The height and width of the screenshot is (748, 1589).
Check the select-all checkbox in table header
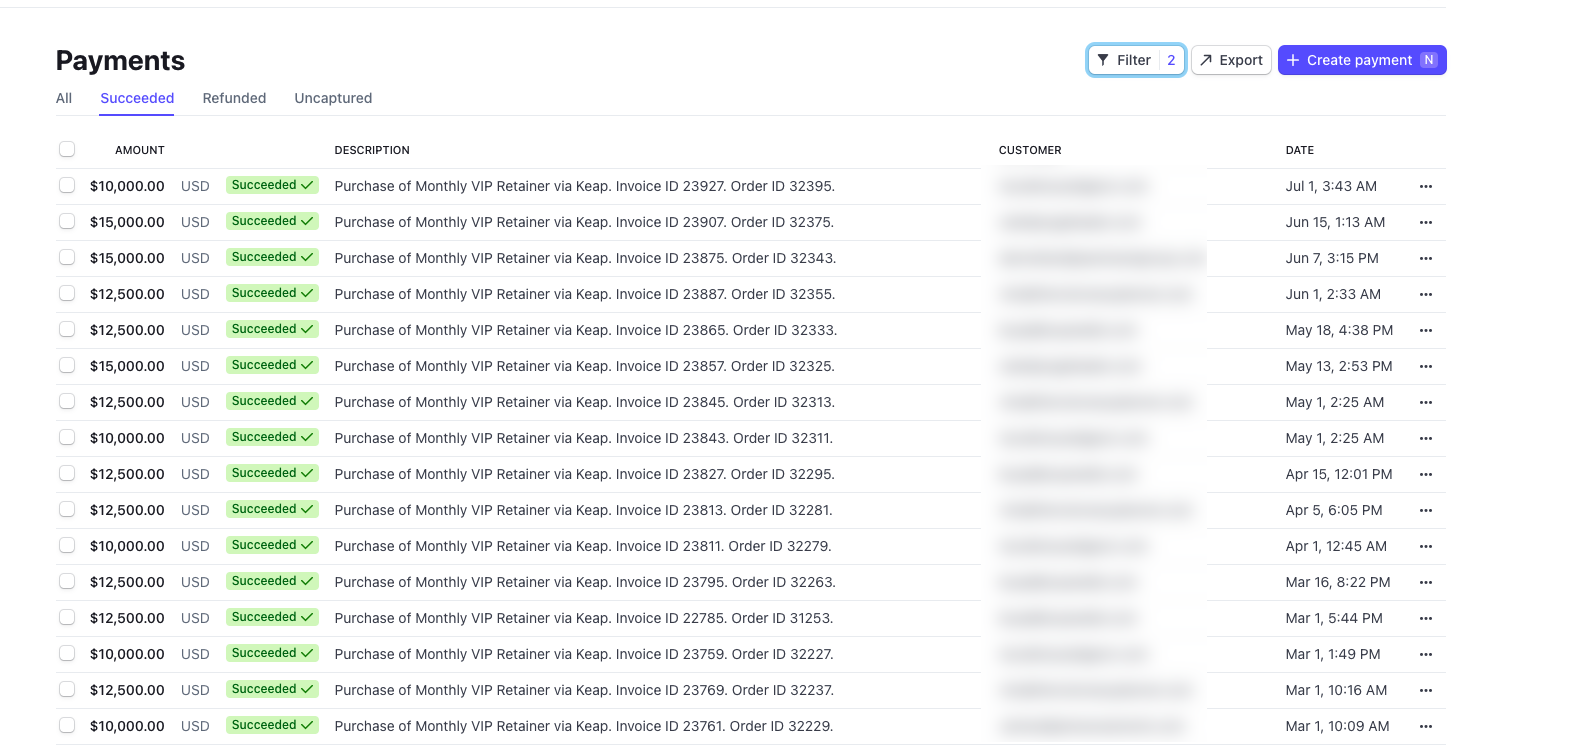(67, 149)
